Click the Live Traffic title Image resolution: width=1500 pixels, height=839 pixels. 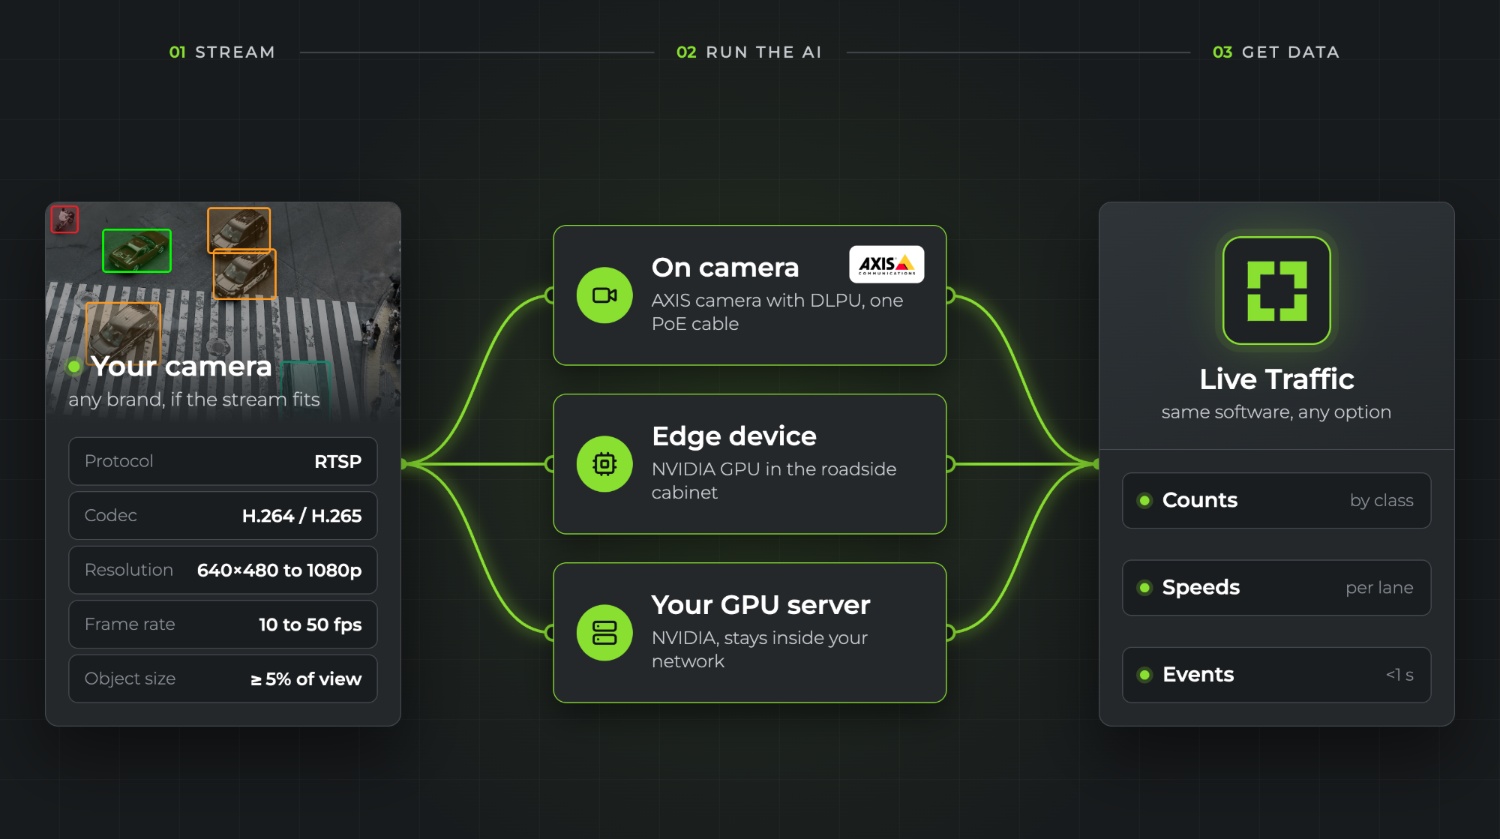coord(1277,379)
